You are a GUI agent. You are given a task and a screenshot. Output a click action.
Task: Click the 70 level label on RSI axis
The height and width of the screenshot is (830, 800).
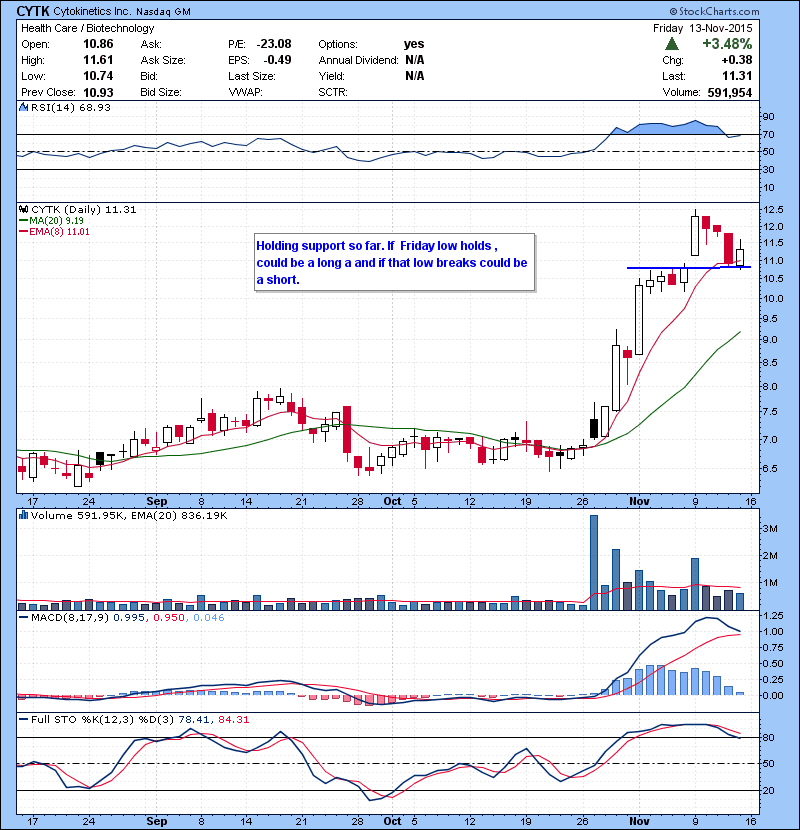point(768,134)
